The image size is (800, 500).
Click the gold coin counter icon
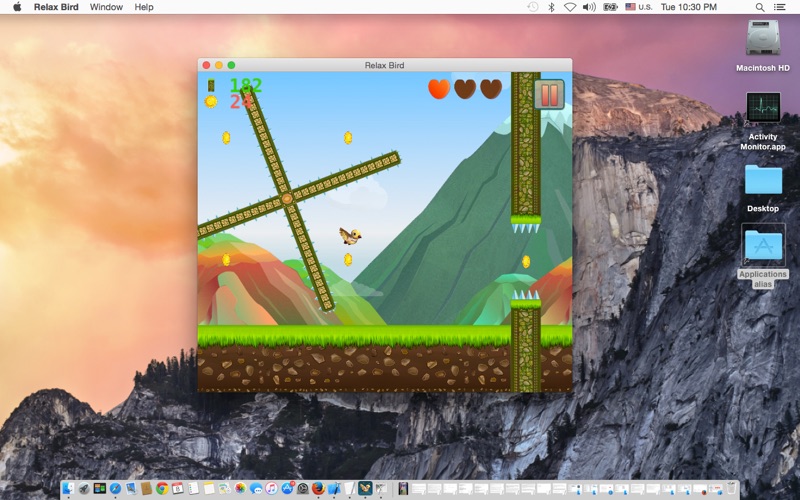pyautogui.click(x=211, y=101)
